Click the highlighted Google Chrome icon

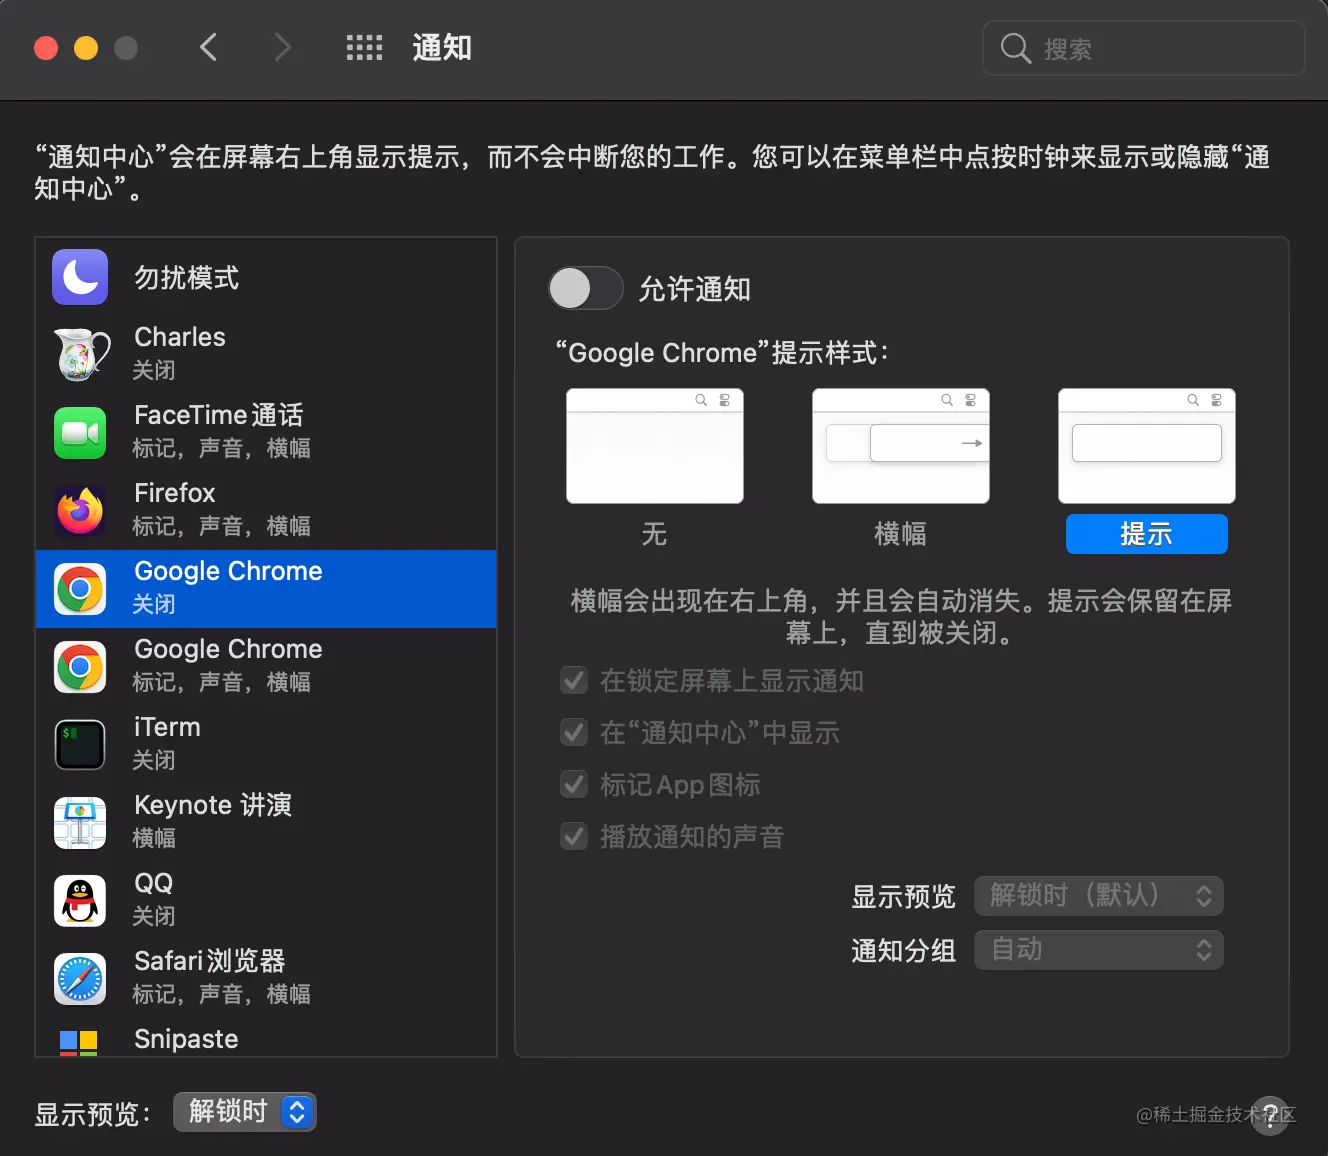pos(80,589)
